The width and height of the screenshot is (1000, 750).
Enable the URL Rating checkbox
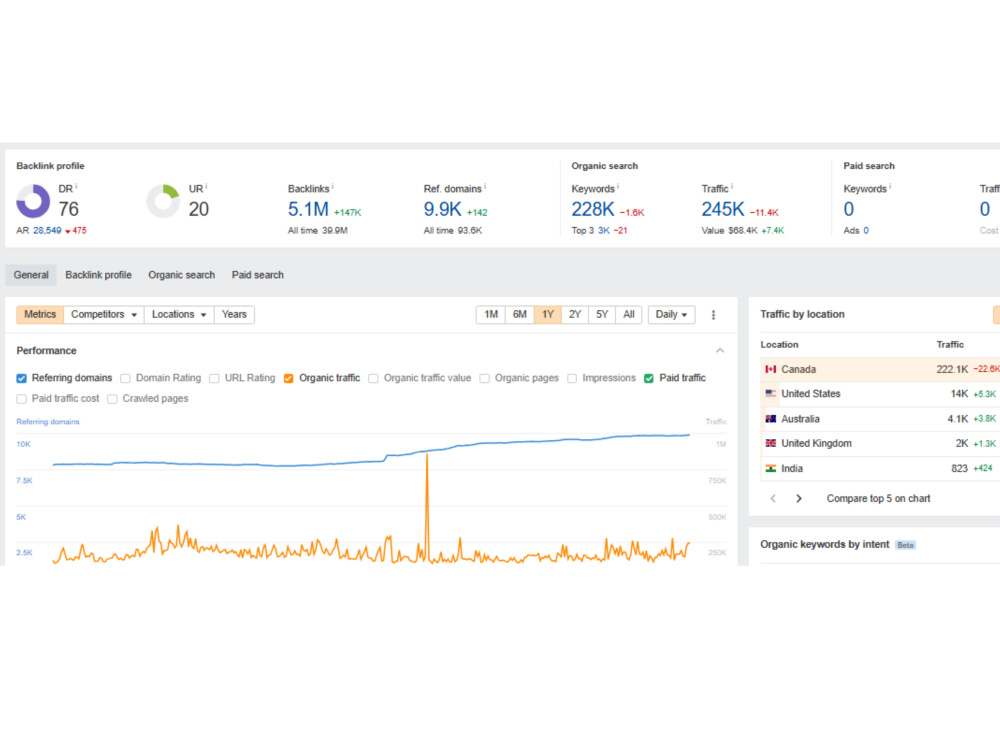[214, 378]
